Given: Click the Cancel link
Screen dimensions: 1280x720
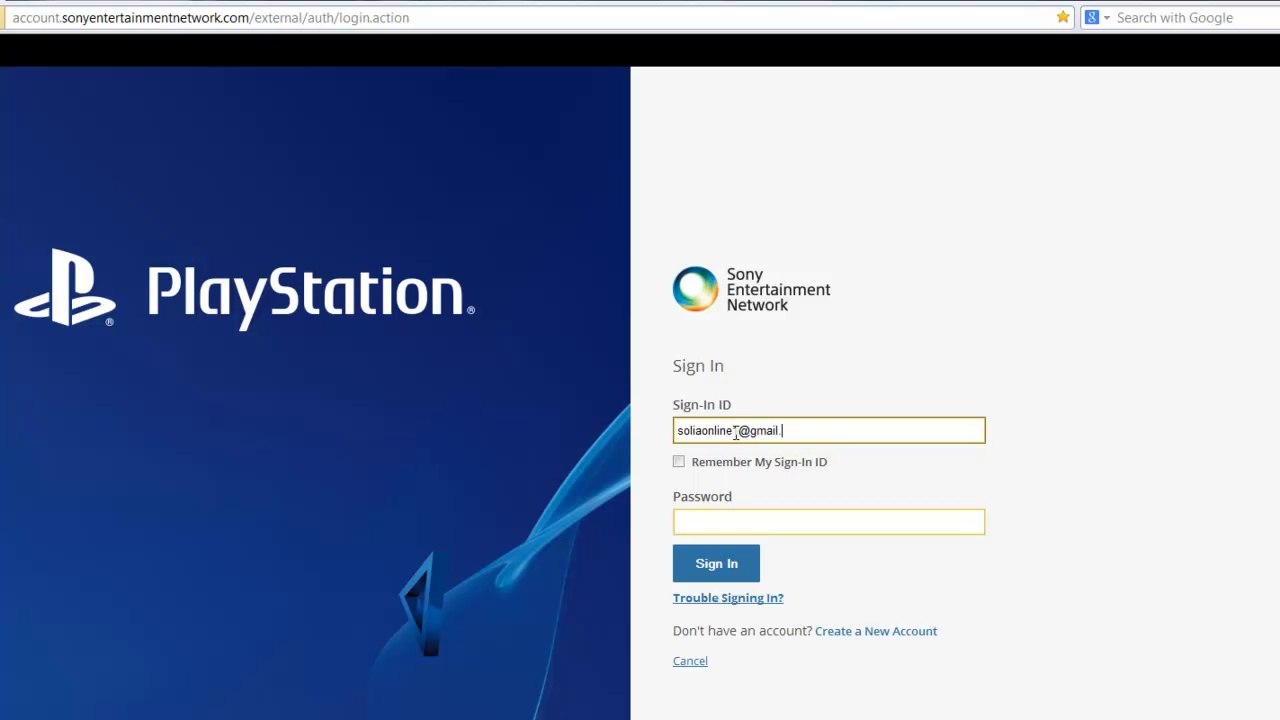Looking at the screenshot, I should click(x=690, y=661).
